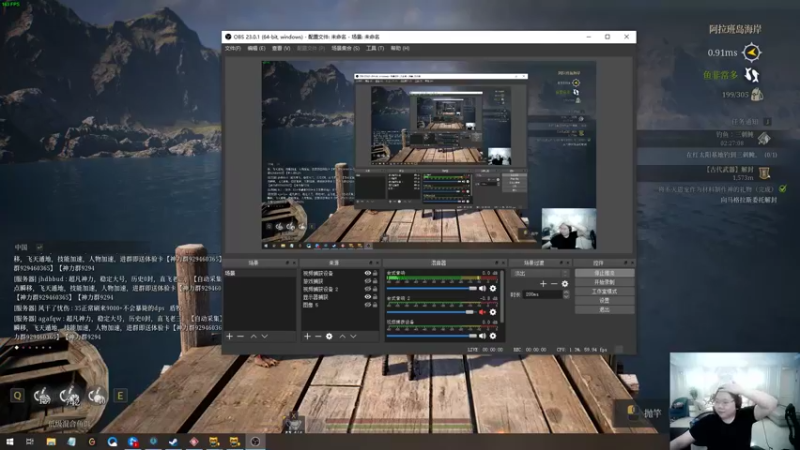Screen dimensions: 800x450
Task: Open Task View on the taskbar
Action: pyautogui.click(x=30, y=441)
